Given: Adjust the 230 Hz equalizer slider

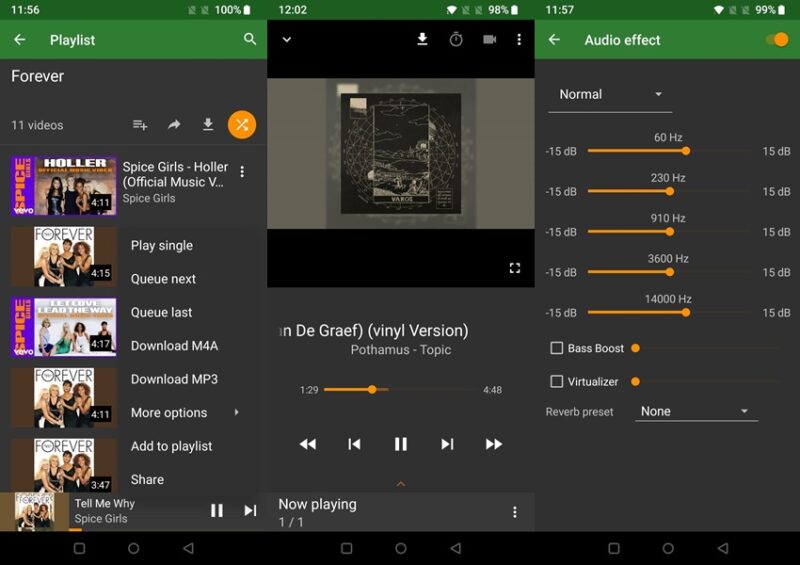Looking at the screenshot, I should [x=669, y=191].
